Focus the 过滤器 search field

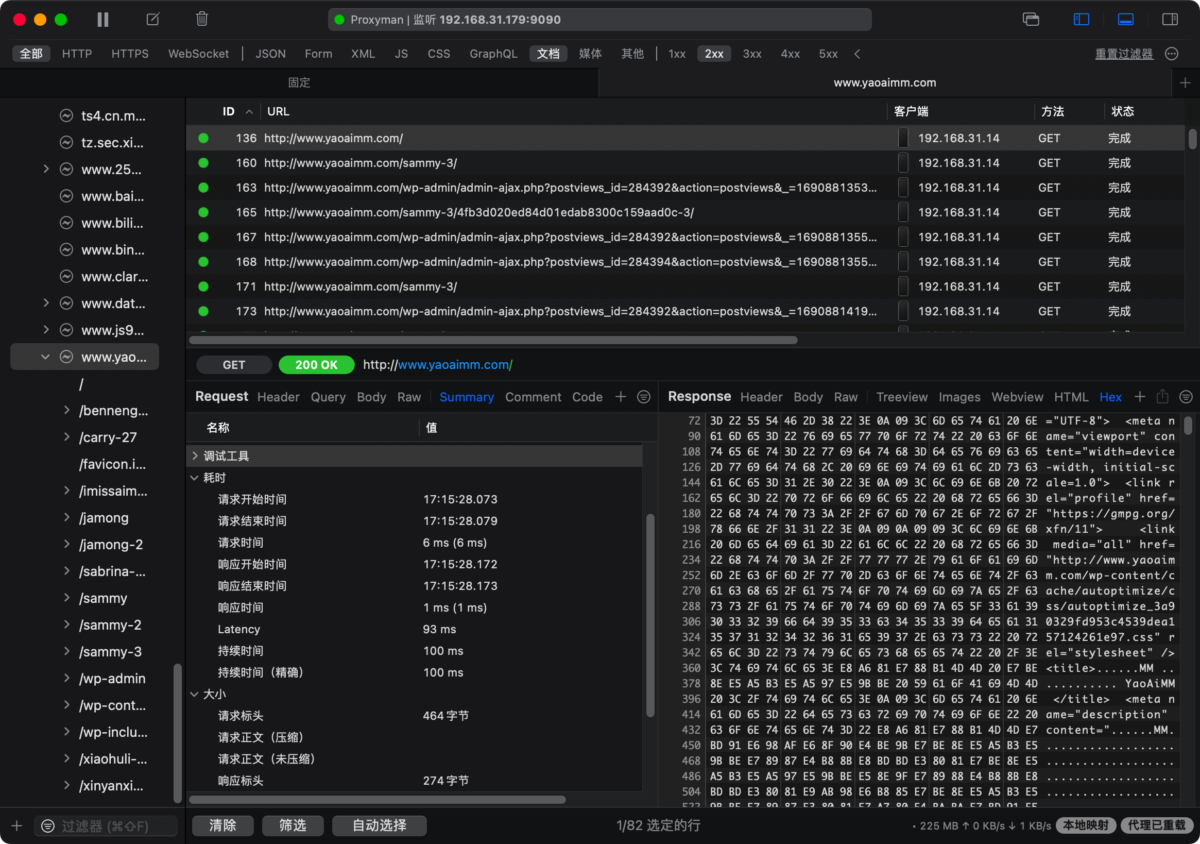click(x=106, y=826)
